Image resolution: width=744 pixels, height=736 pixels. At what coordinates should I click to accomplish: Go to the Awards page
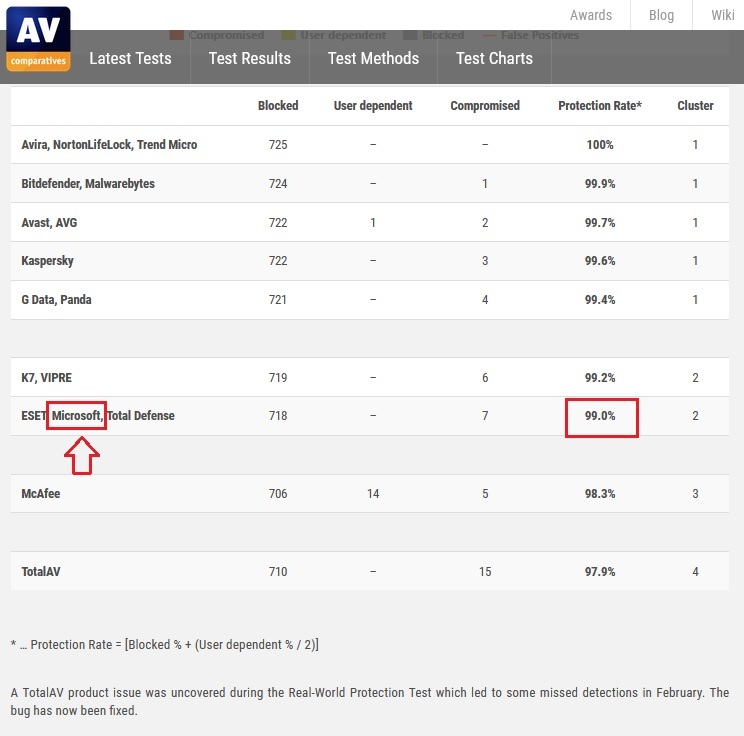coord(591,15)
